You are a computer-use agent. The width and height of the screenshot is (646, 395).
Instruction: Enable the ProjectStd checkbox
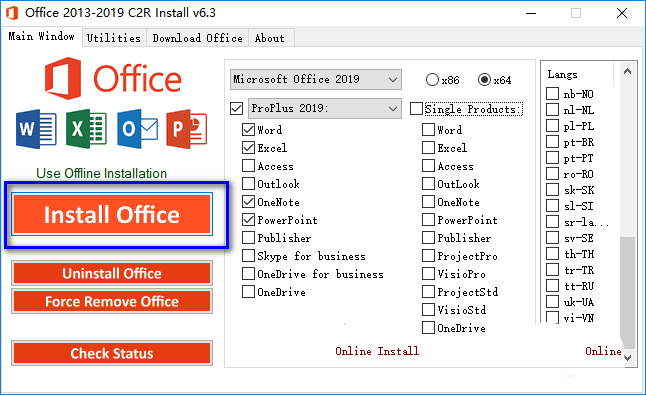[x=428, y=292]
